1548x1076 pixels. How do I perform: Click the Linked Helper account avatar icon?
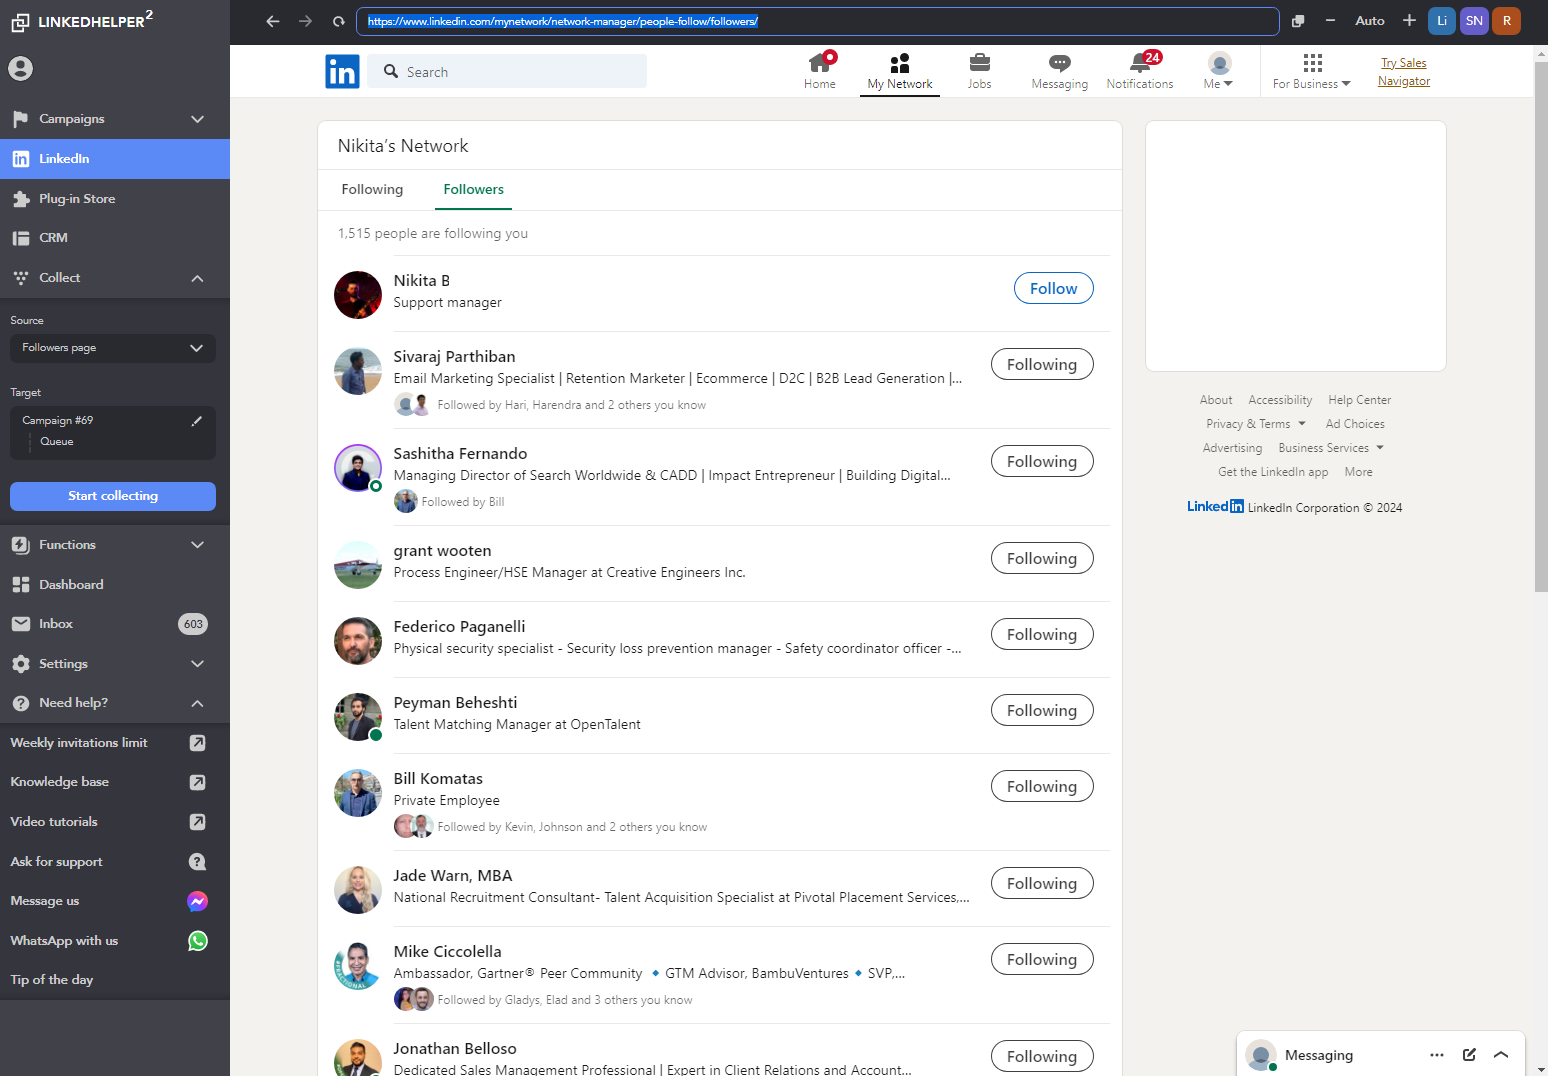(x=21, y=69)
